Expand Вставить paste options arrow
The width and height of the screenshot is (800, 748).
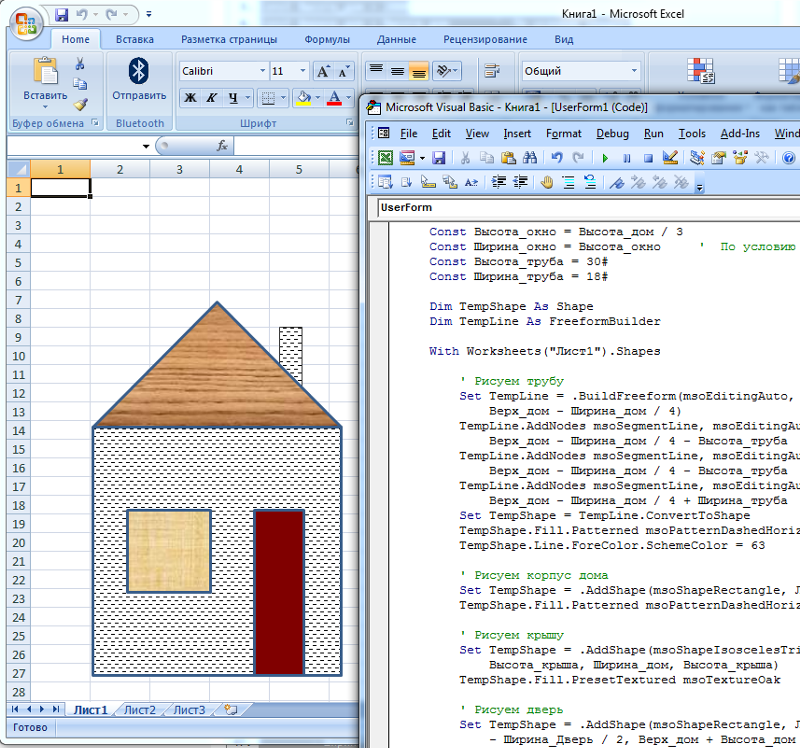pos(45,107)
